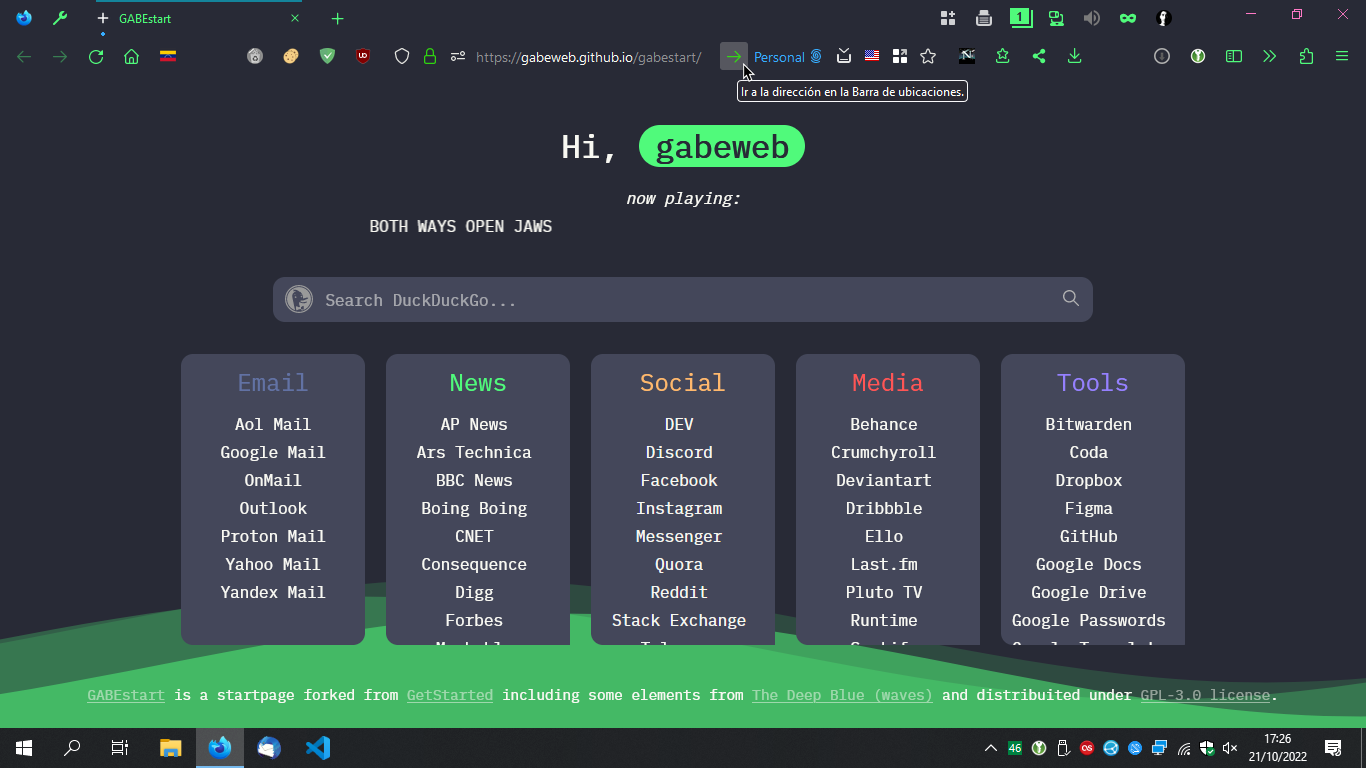
Task: Open the Discord link
Action: (679, 452)
